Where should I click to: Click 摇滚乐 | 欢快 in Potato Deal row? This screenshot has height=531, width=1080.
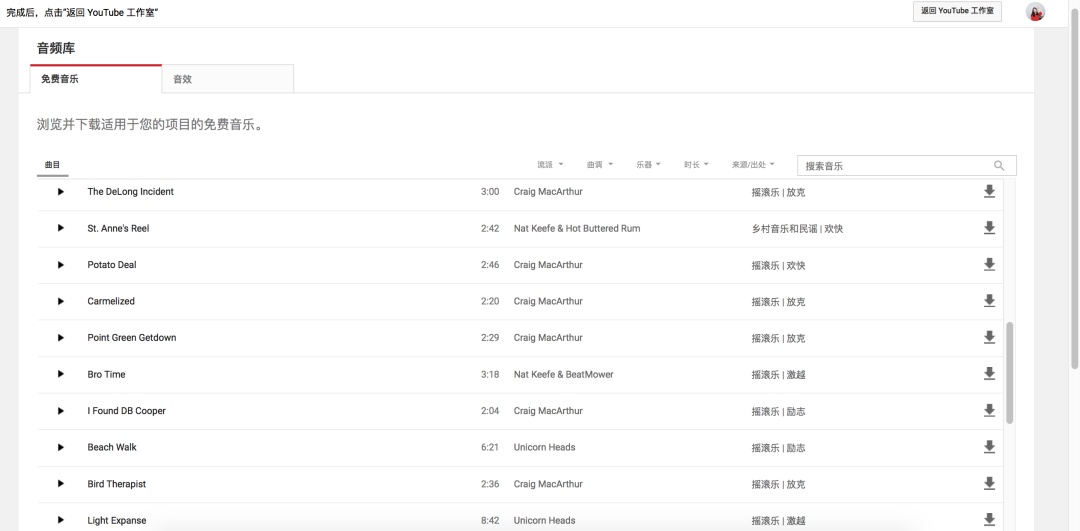point(778,265)
